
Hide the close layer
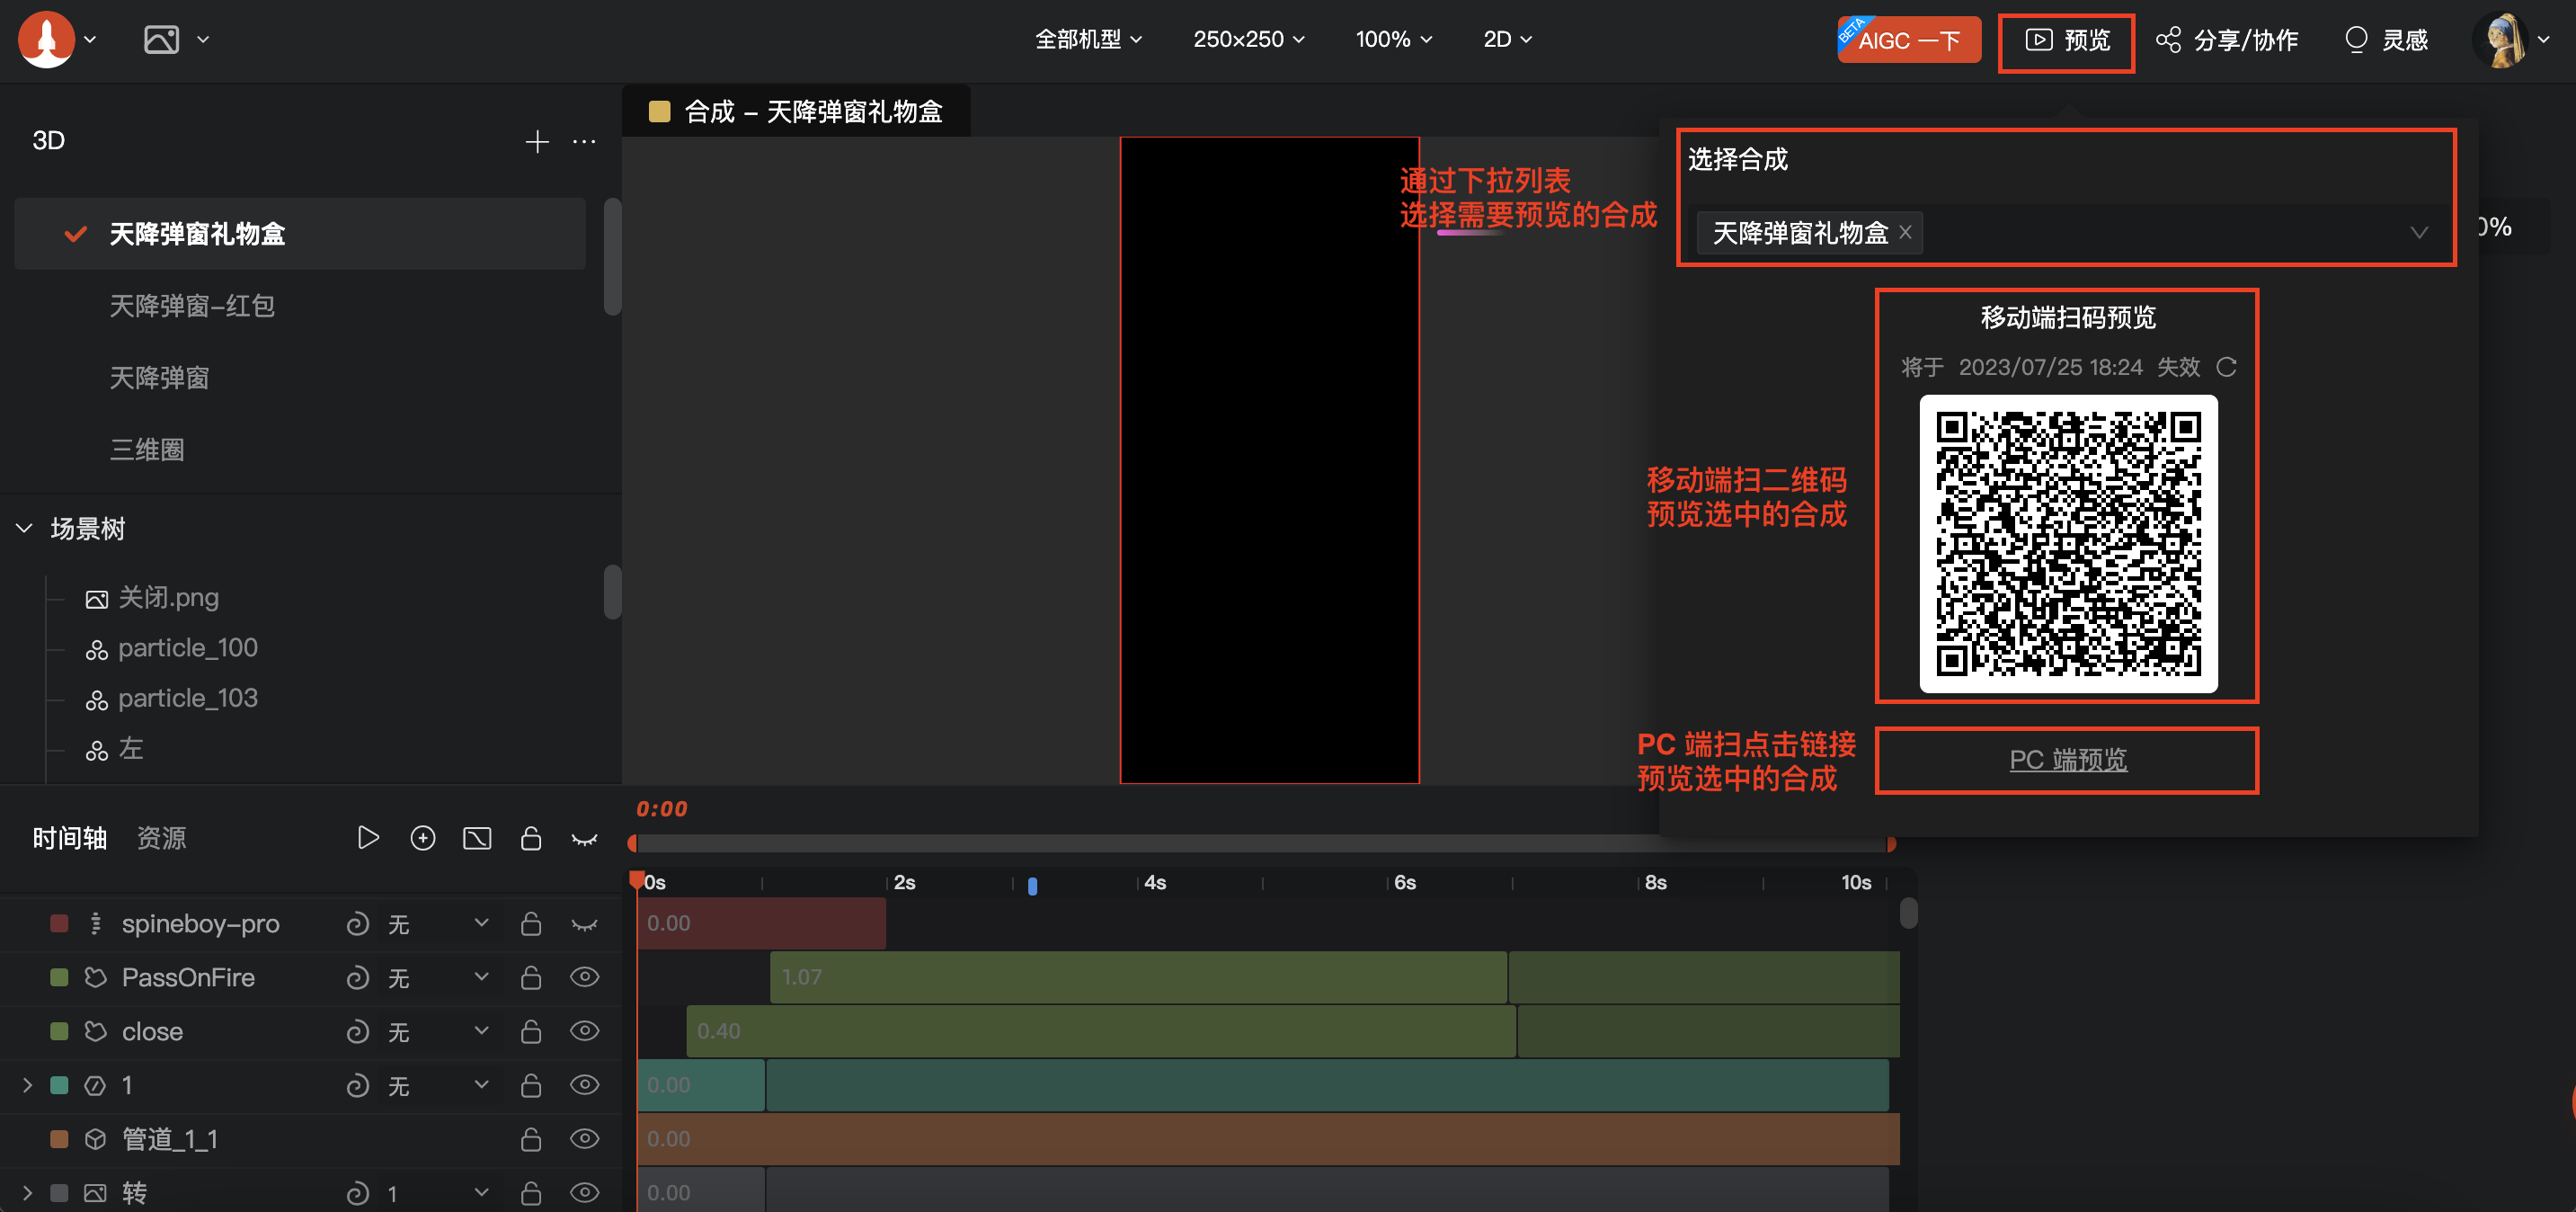click(x=585, y=1031)
